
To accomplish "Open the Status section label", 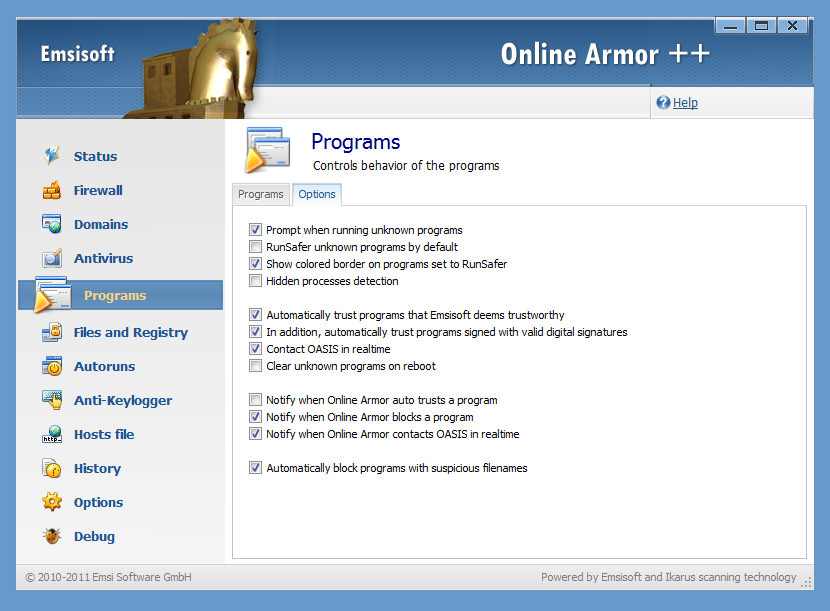I will tap(95, 156).
